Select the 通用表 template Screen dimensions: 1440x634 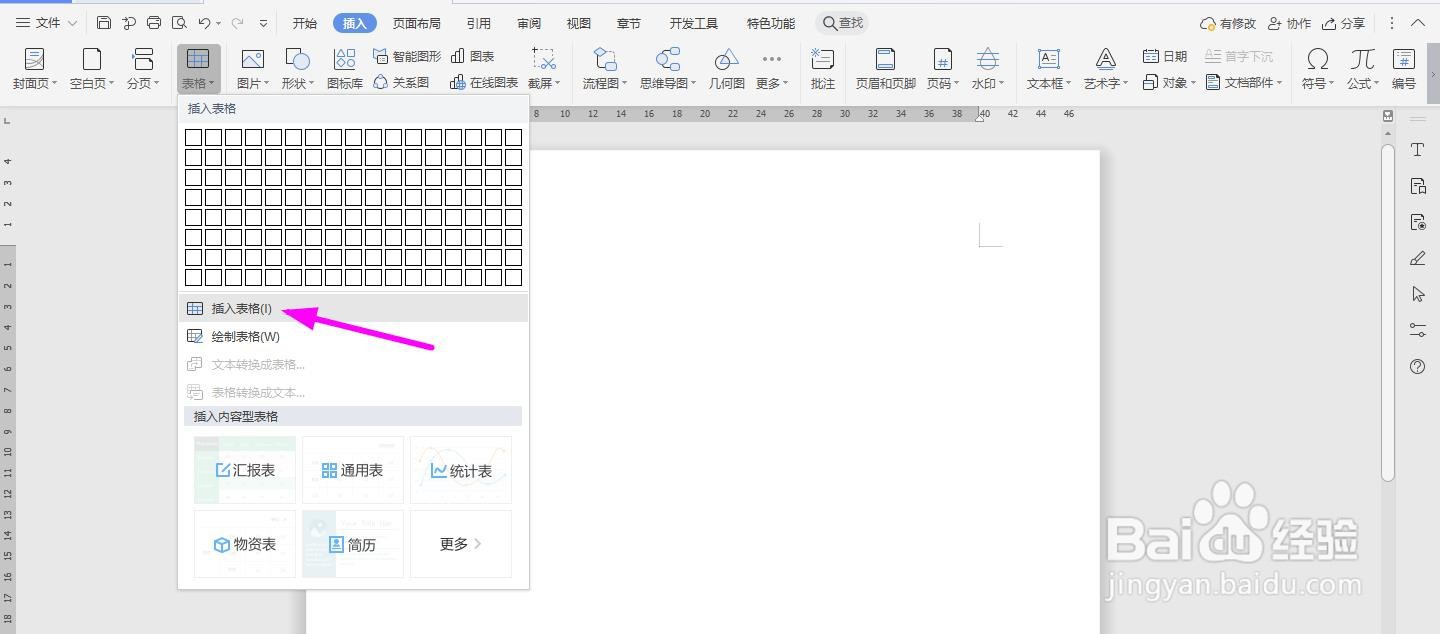353,470
